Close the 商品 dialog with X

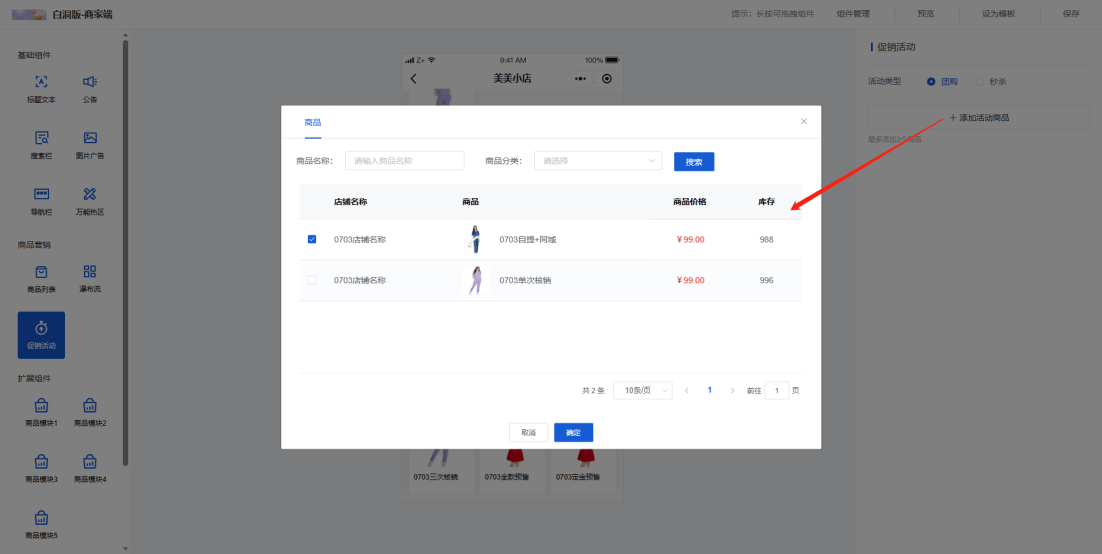(804, 121)
